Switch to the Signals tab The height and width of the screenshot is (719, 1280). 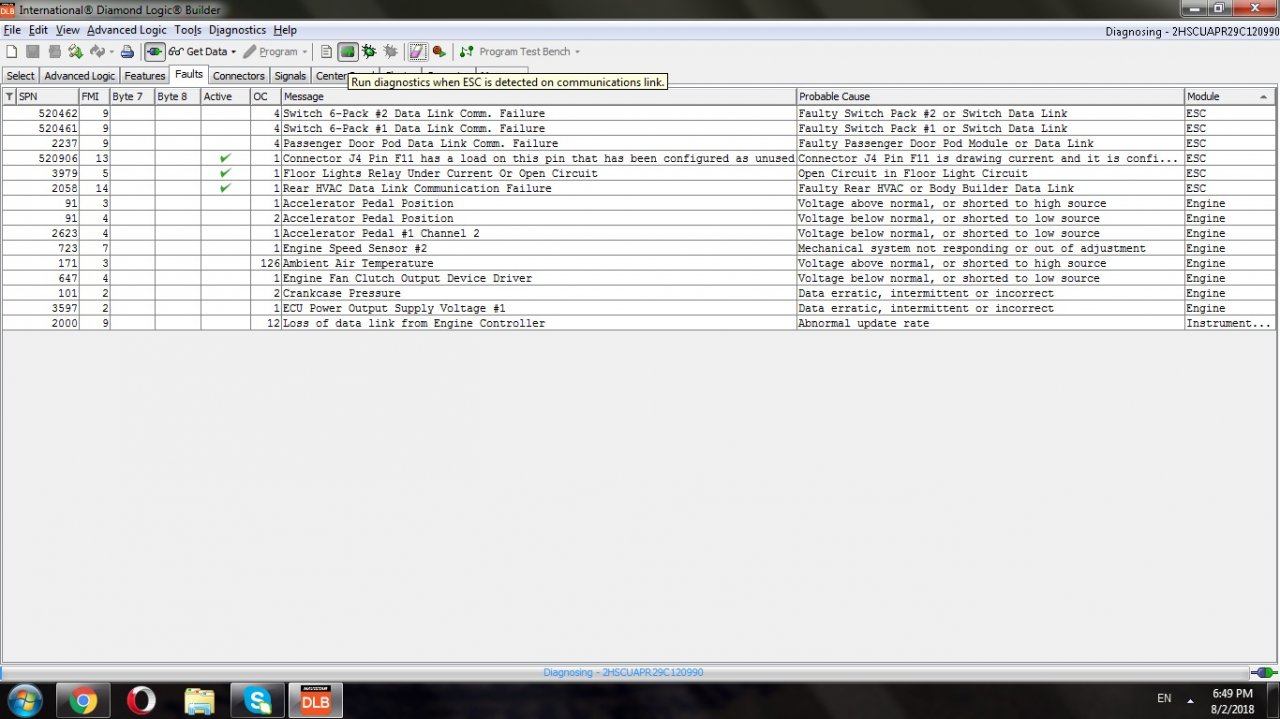coord(290,76)
